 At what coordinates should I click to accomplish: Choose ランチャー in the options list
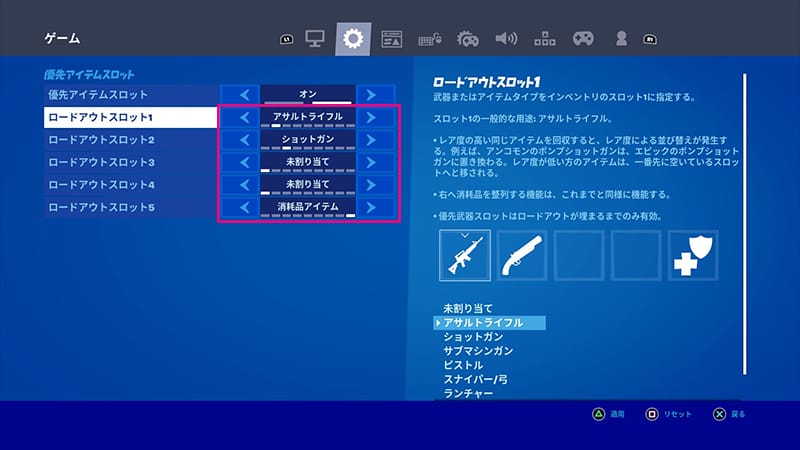[468, 393]
